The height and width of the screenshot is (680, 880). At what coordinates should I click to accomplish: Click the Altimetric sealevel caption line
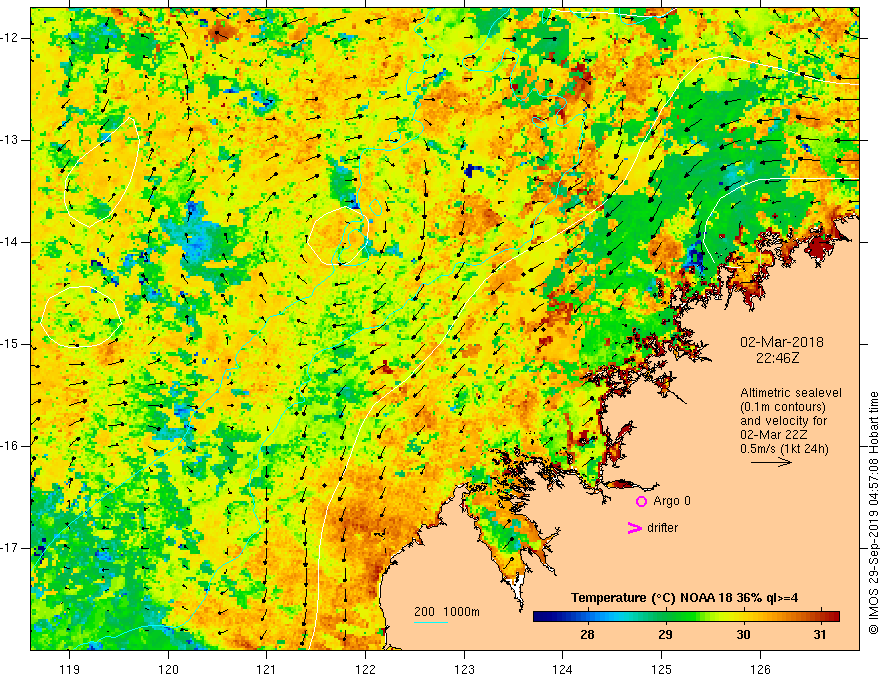(791, 393)
